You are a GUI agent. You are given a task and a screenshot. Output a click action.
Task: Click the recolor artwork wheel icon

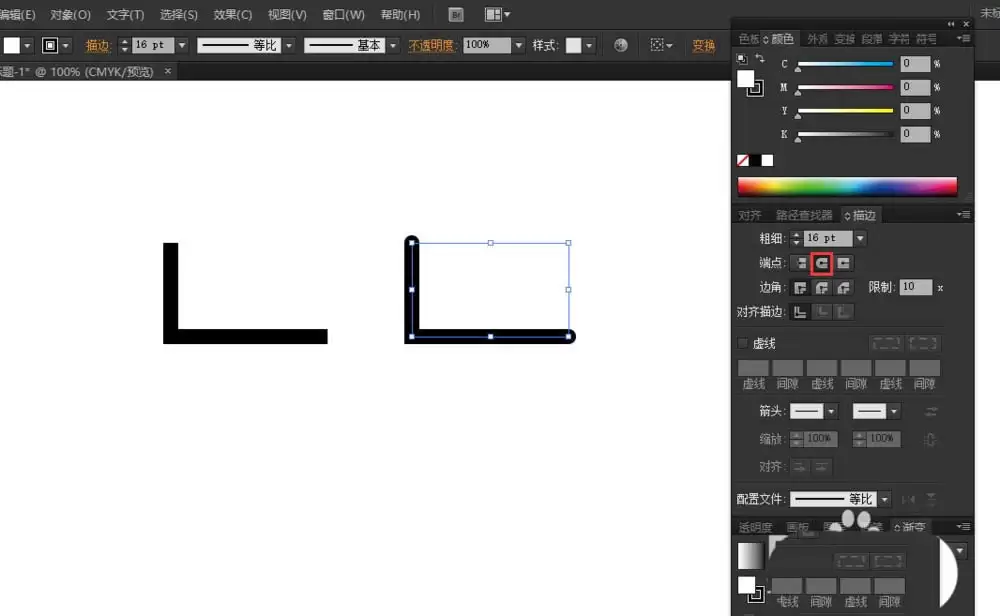click(621, 45)
